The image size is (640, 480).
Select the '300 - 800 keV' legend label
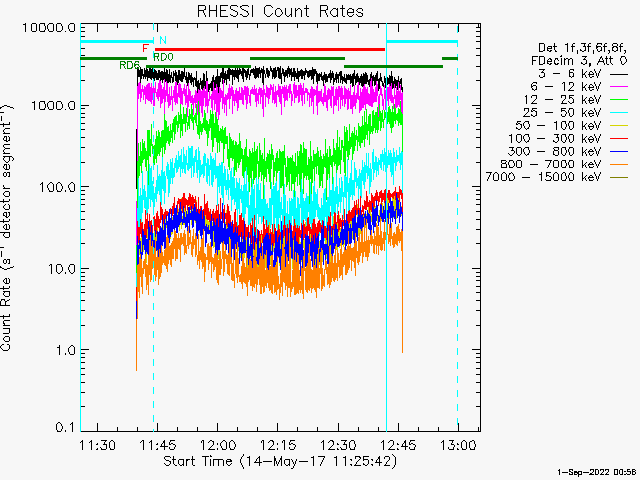tap(555, 151)
